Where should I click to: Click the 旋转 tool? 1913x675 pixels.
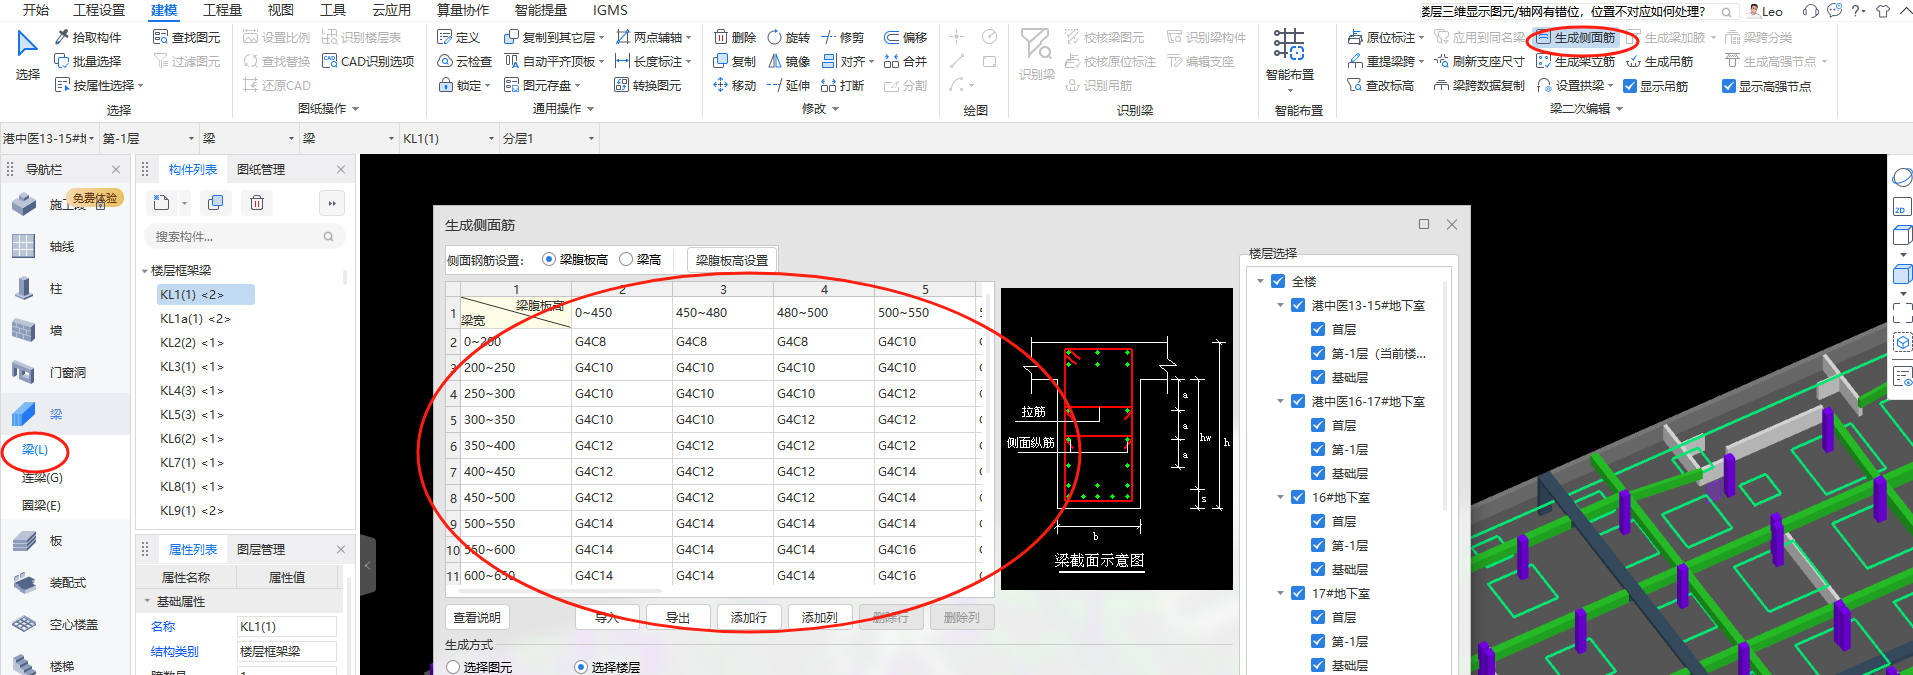tap(789, 37)
